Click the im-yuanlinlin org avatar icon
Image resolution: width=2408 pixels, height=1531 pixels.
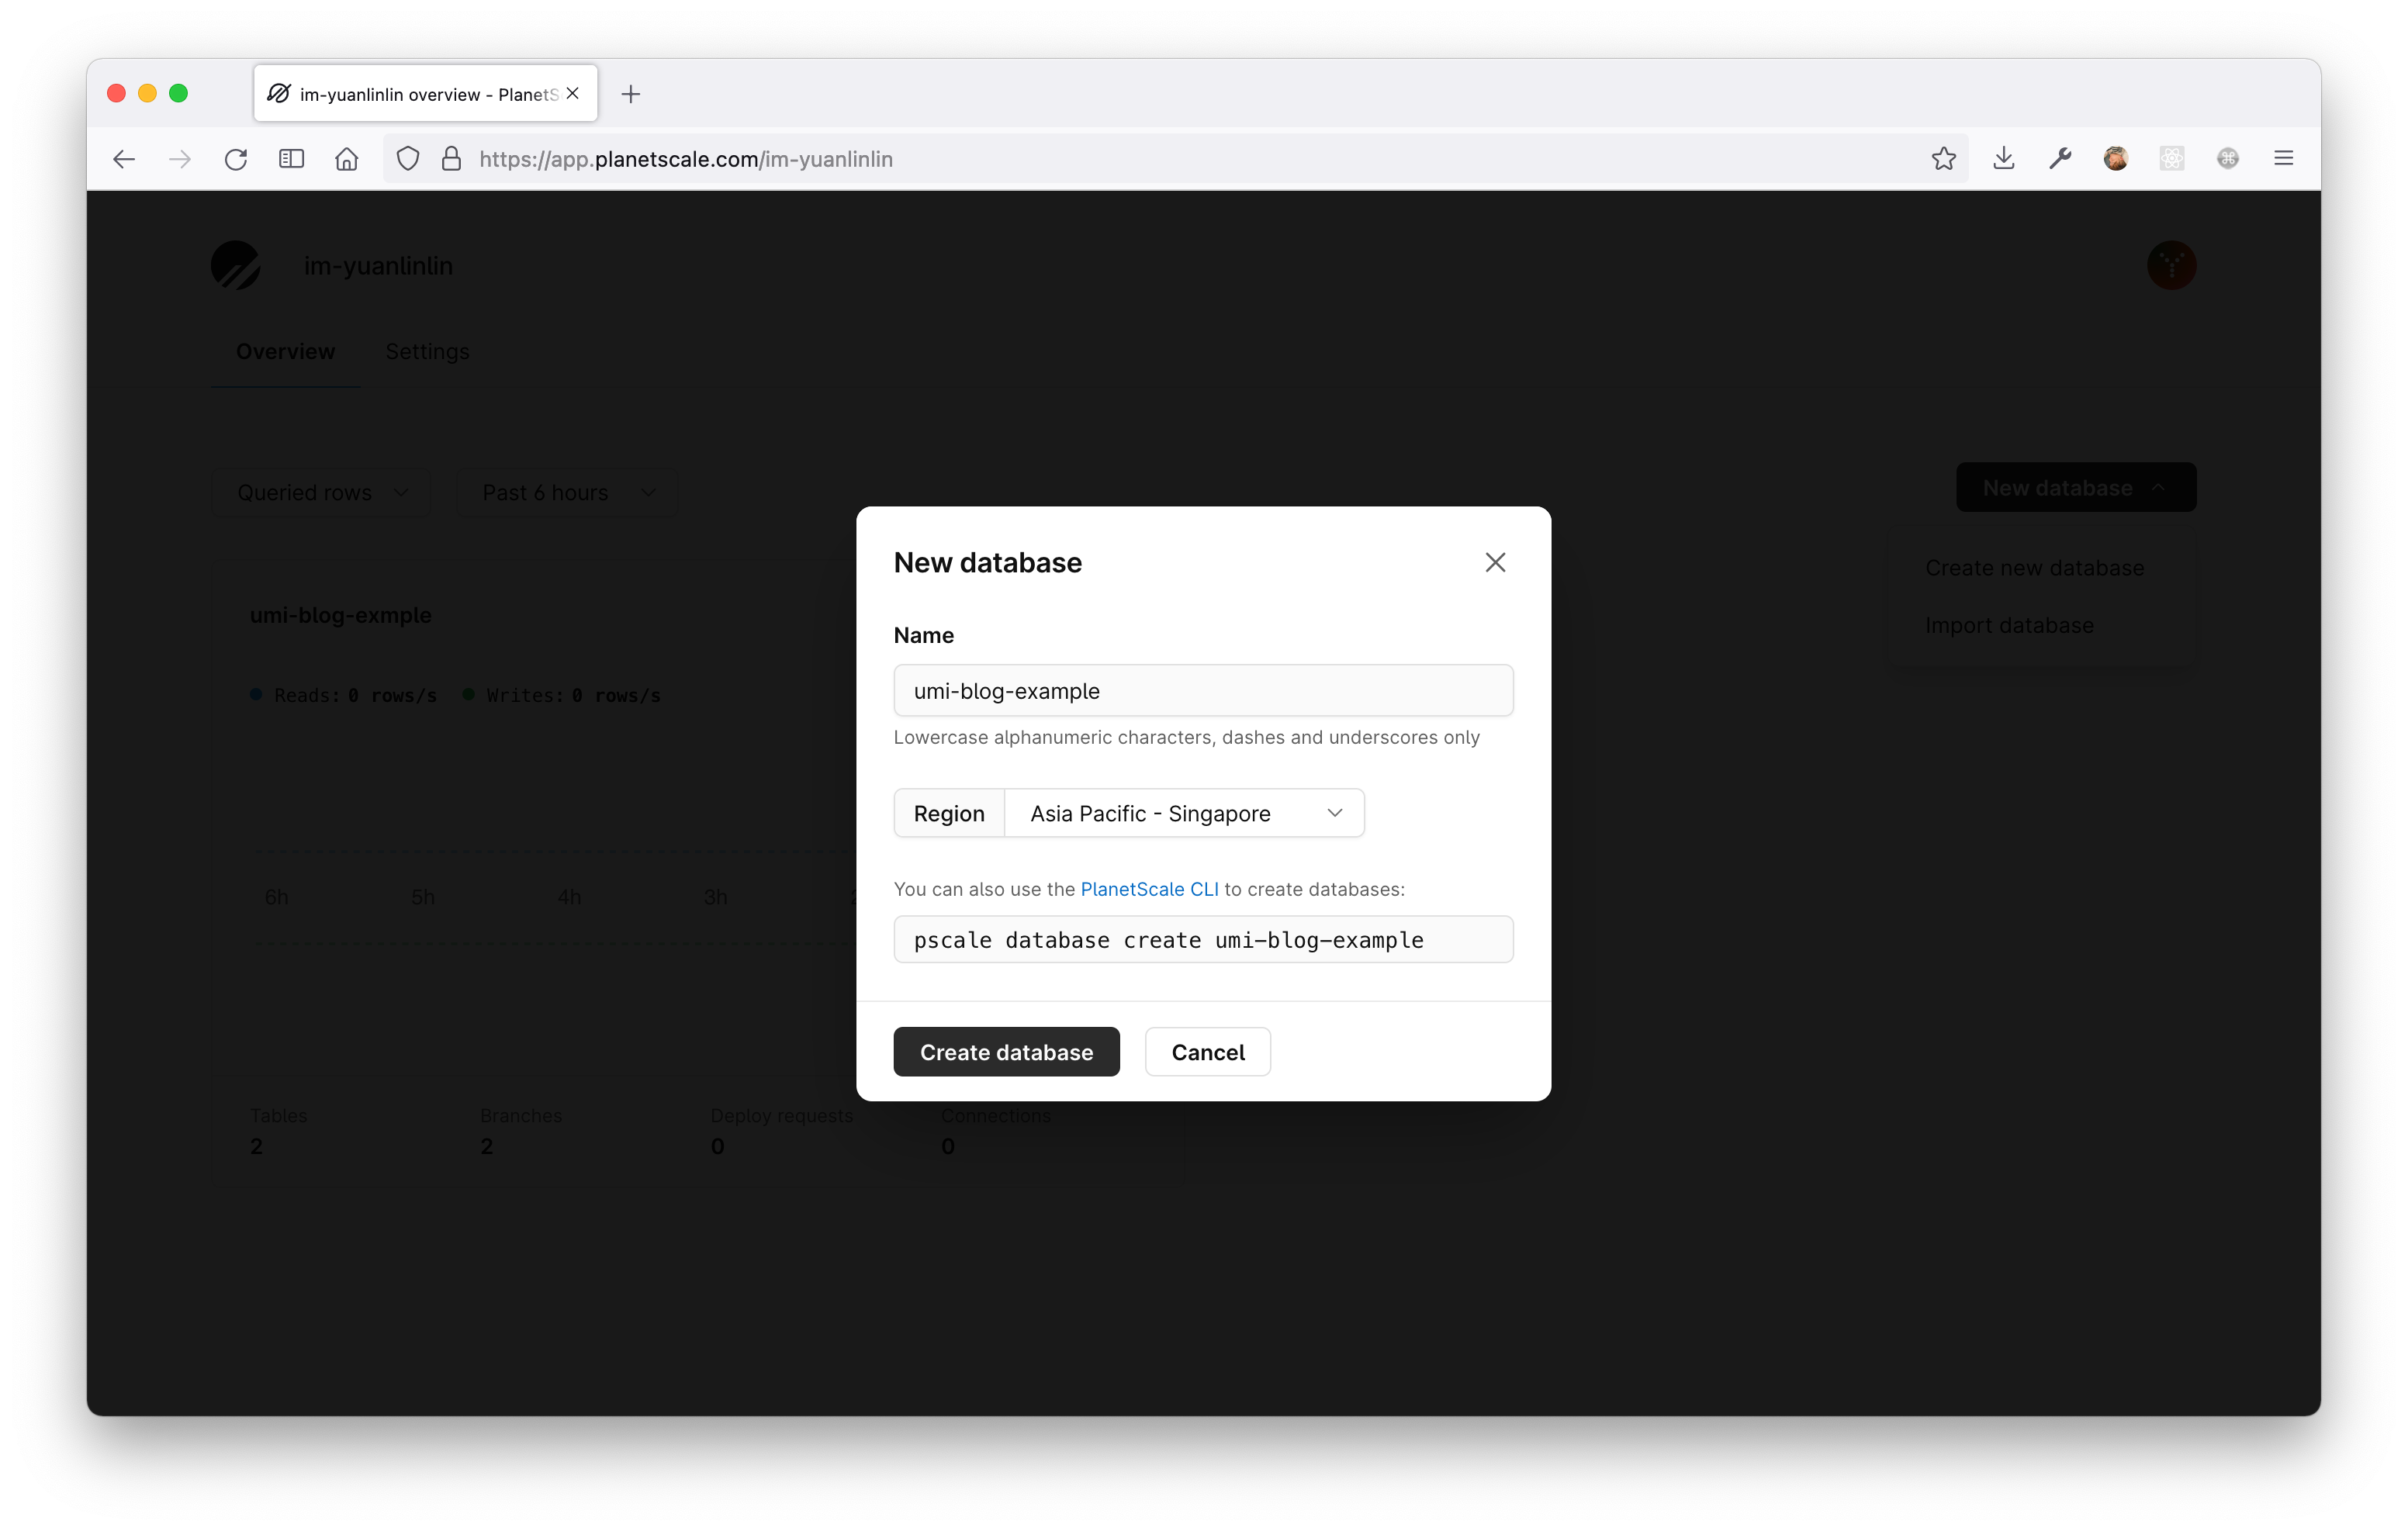click(237, 264)
